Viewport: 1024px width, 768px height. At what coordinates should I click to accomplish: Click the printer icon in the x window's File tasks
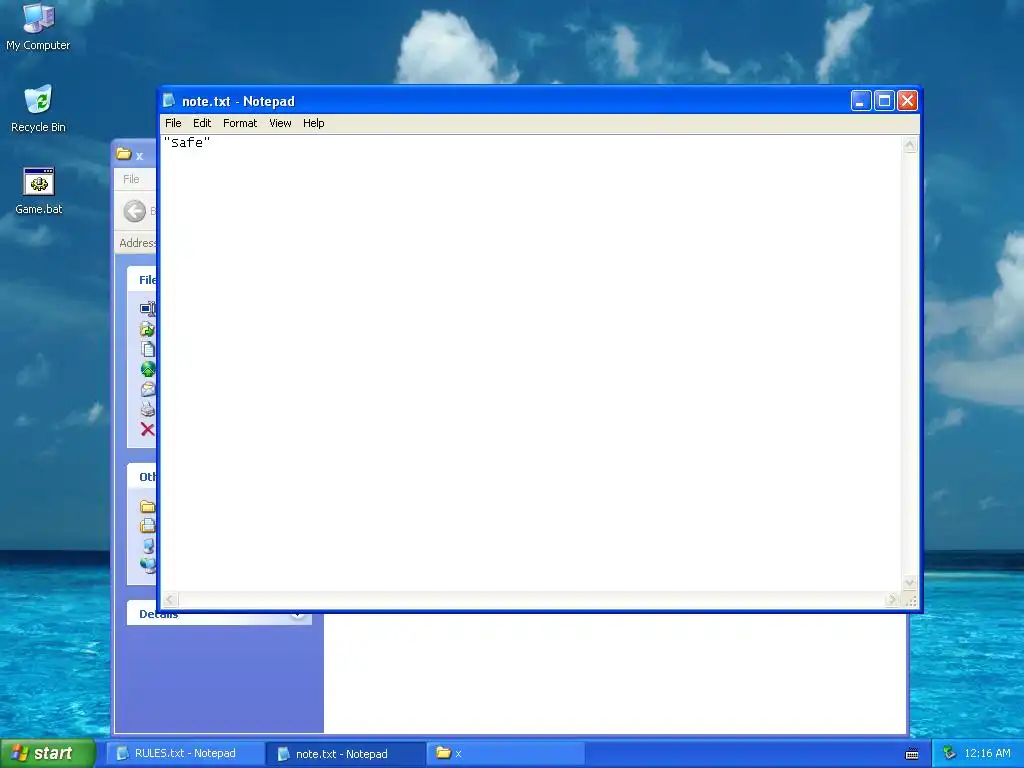point(148,409)
